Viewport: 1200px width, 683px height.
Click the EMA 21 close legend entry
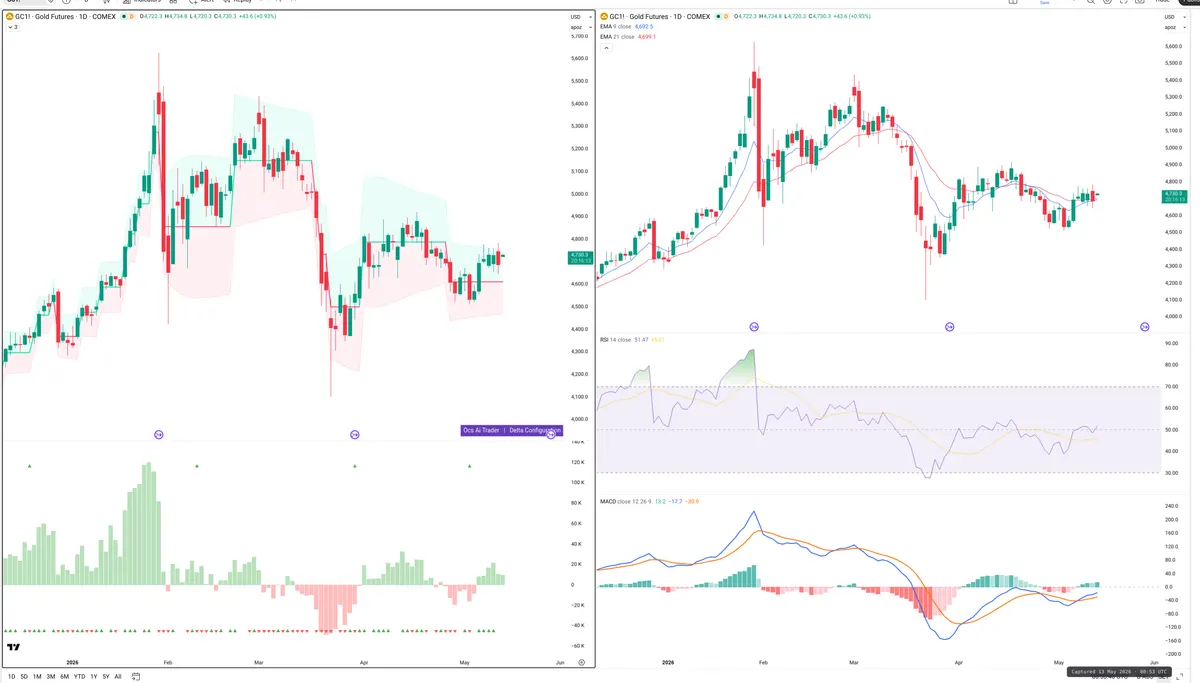pyautogui.click(x=616, y=37)
